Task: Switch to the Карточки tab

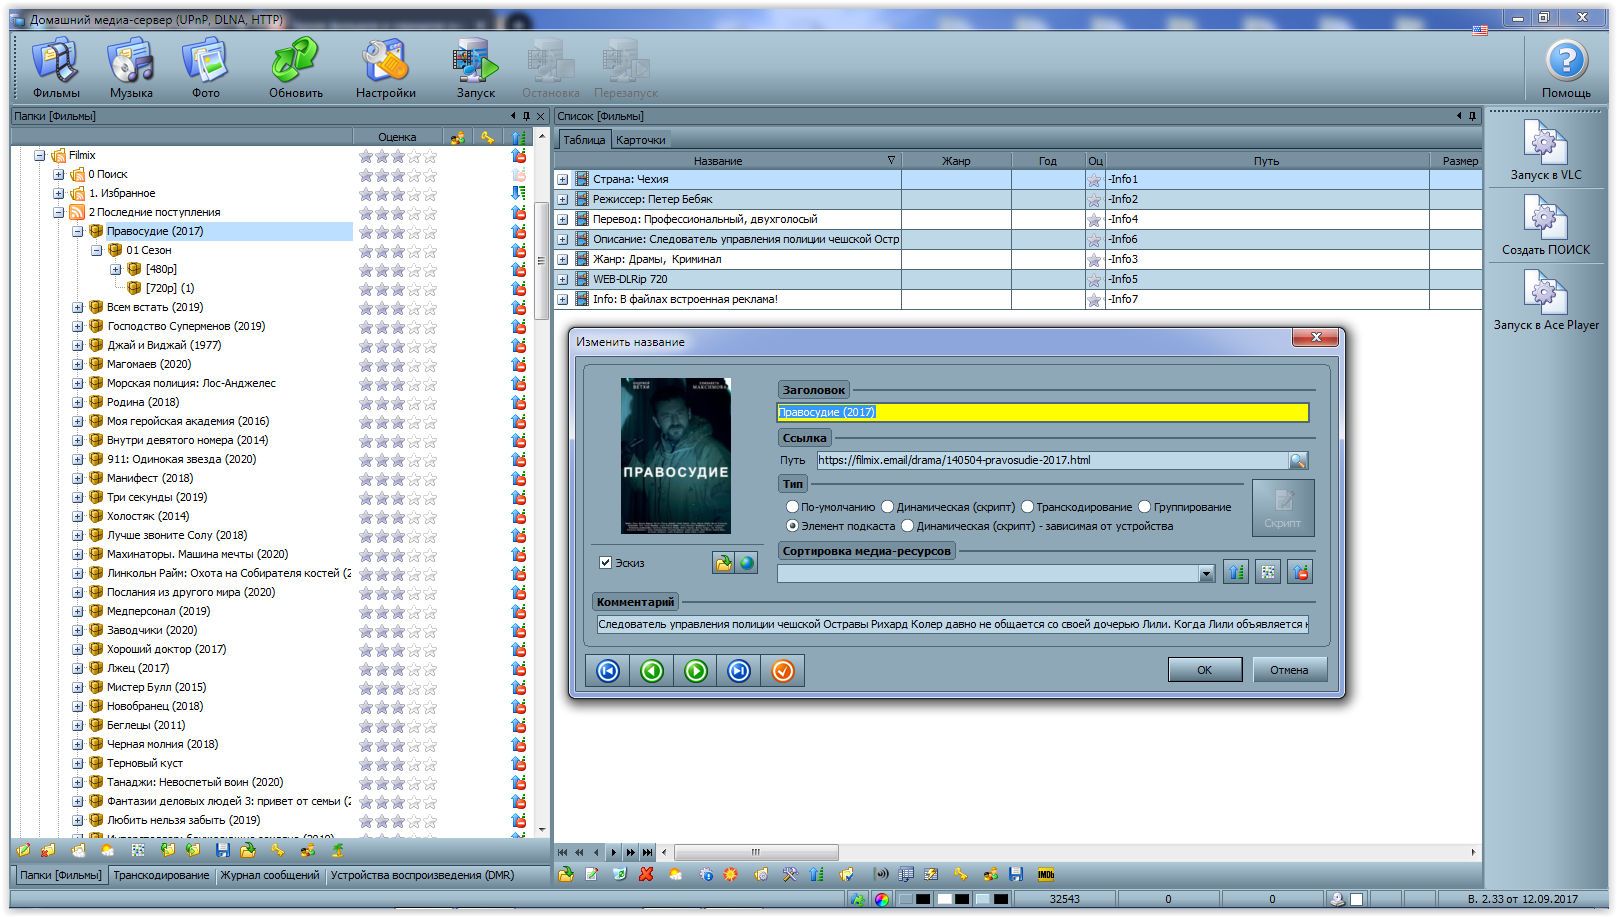Action: tap(640, 140)
